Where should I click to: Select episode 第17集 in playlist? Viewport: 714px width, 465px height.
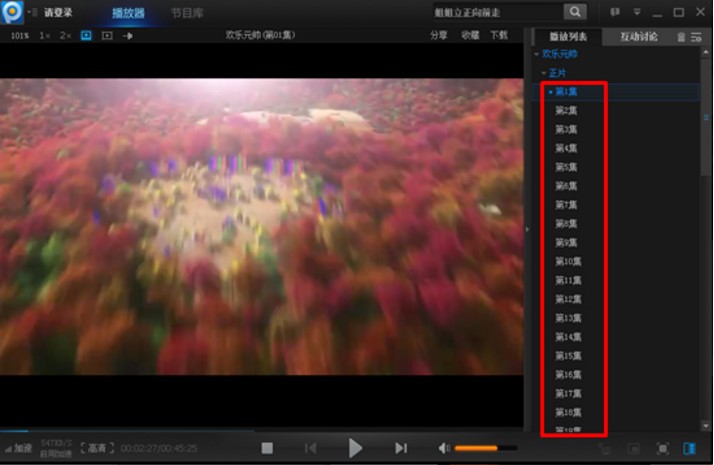click(568, 393)
